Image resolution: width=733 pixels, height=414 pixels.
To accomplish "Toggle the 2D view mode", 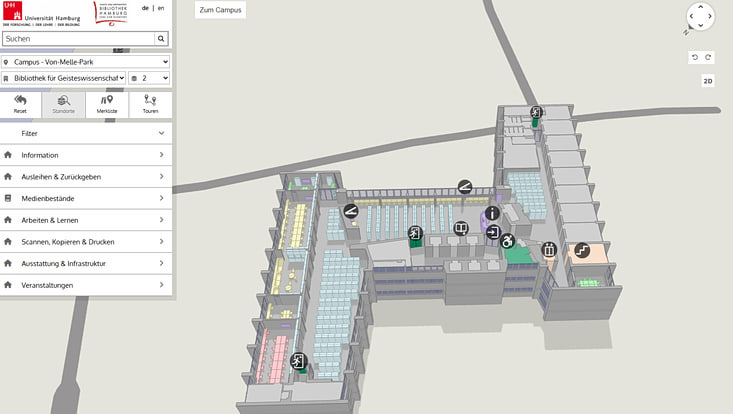I will pyautogui.click(x=707, y=81).
